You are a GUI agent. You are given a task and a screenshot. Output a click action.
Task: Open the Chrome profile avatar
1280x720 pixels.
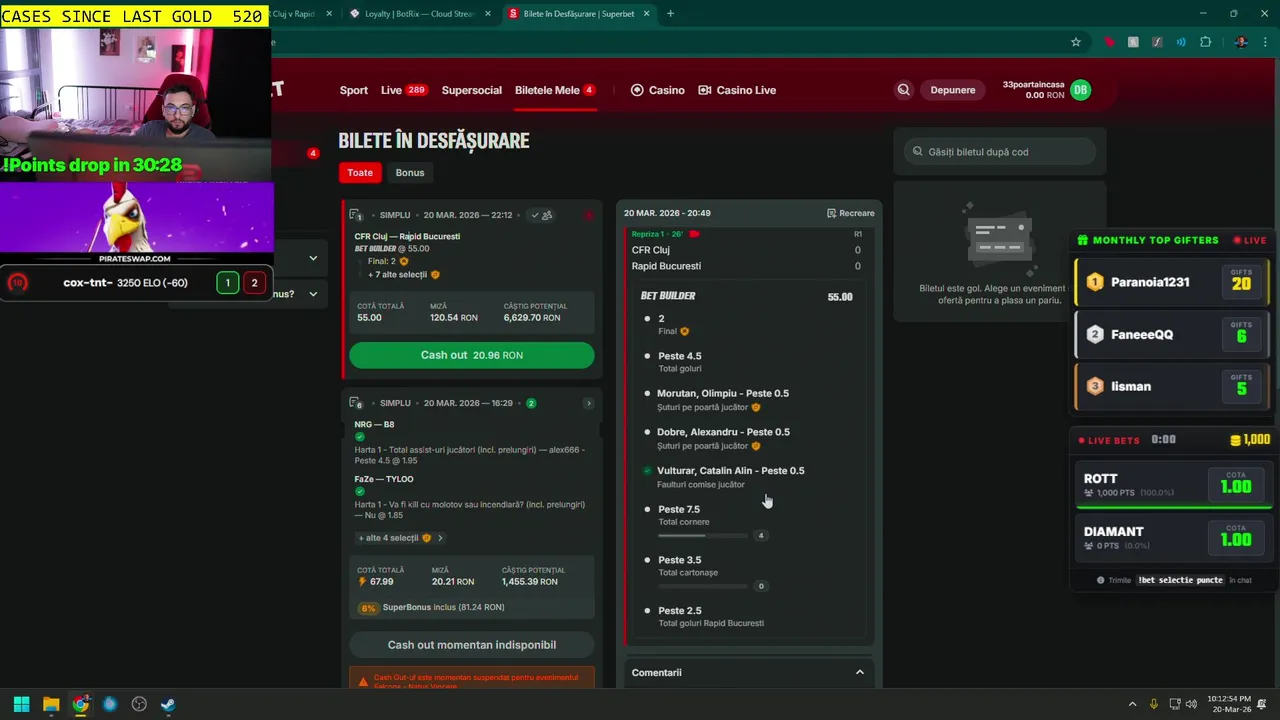[1241, 42]
